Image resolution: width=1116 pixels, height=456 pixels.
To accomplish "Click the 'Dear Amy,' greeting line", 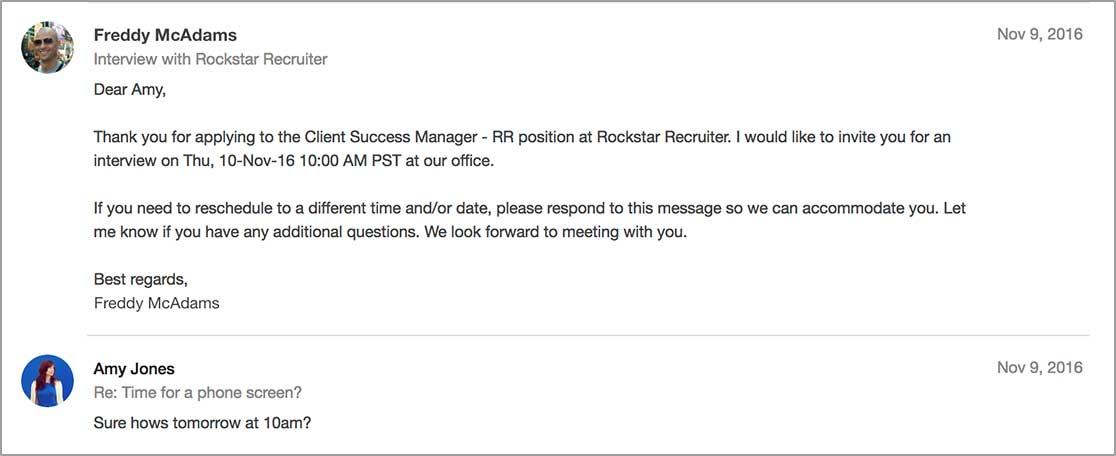I will tap(129, 90).
